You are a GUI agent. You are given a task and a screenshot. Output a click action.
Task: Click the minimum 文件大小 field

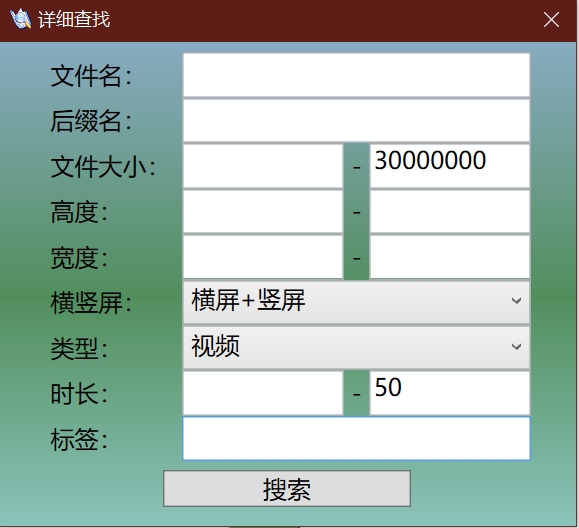[263, 166]
